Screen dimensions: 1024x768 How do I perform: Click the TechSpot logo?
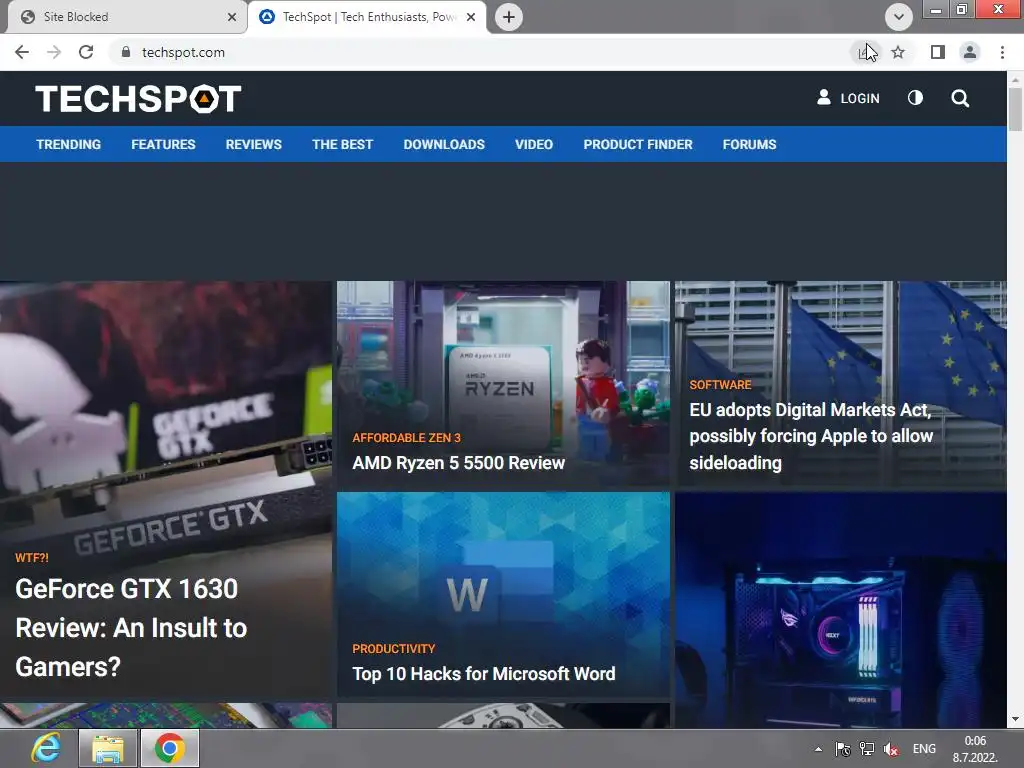138,99
